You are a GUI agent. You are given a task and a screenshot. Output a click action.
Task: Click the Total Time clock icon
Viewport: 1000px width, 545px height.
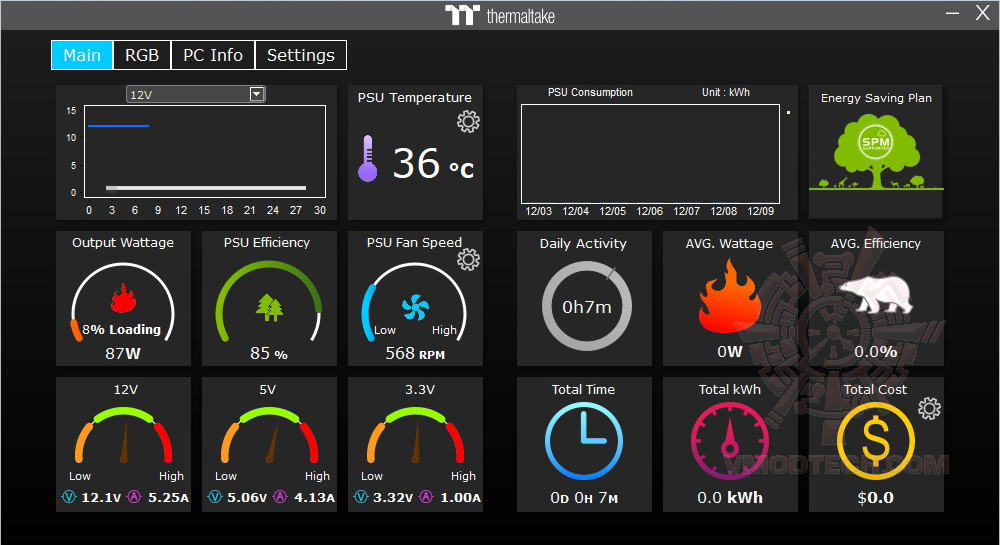(x=584, y=441)
